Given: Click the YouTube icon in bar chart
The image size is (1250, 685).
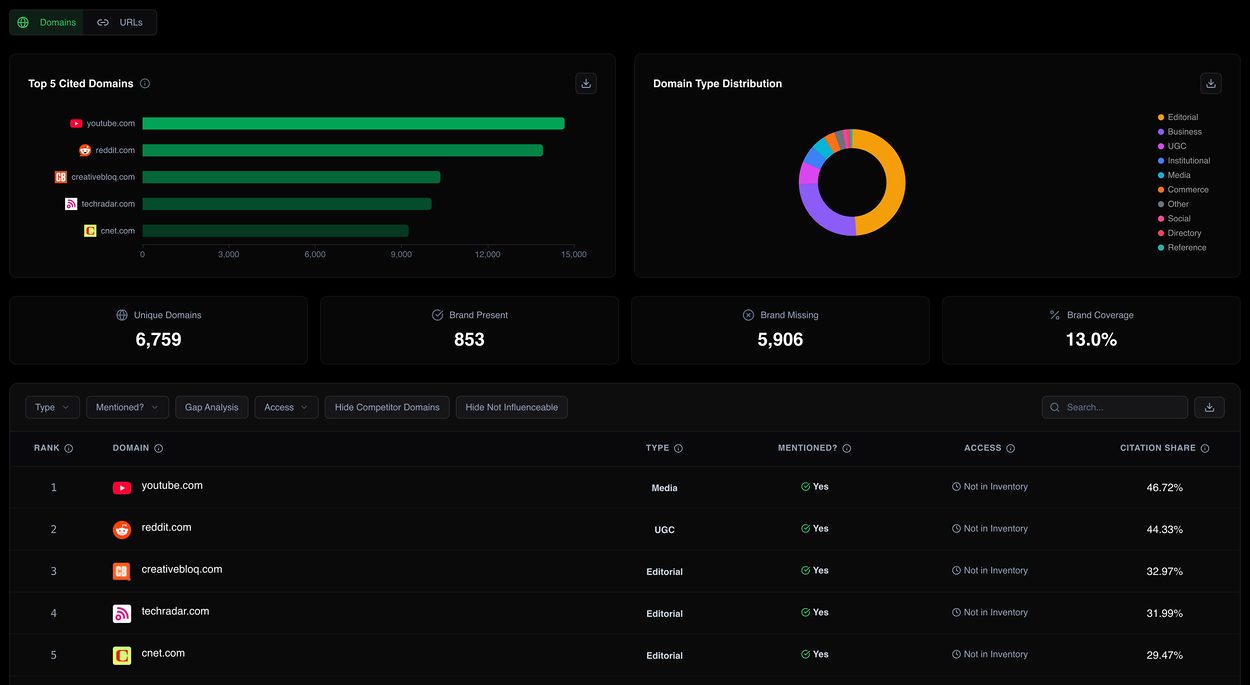Looking at the screenshot, I should click(x=76, y=124).
